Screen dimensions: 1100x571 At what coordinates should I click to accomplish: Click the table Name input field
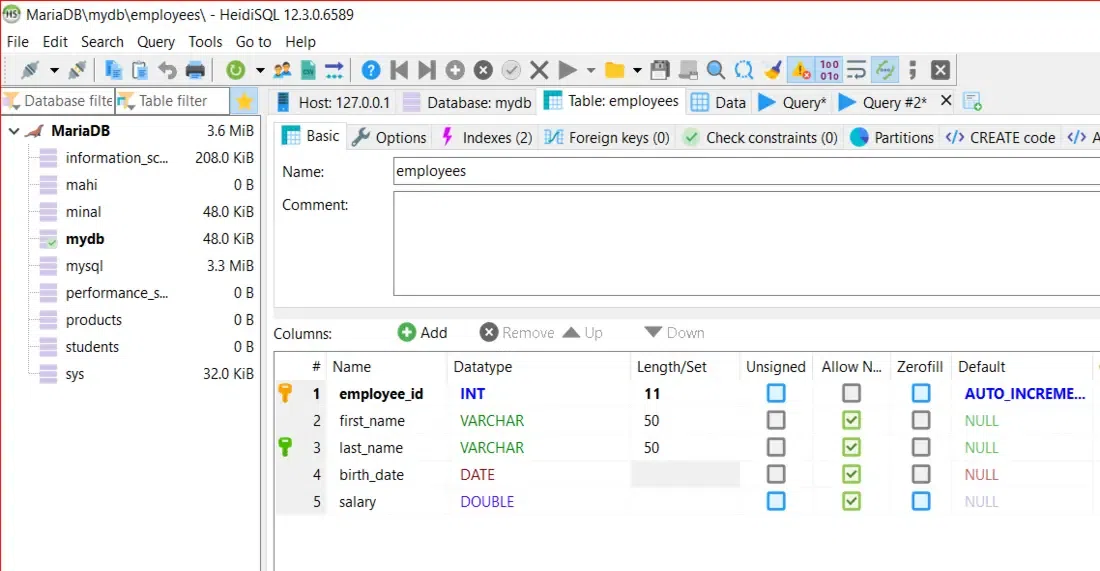coord(746,171)
